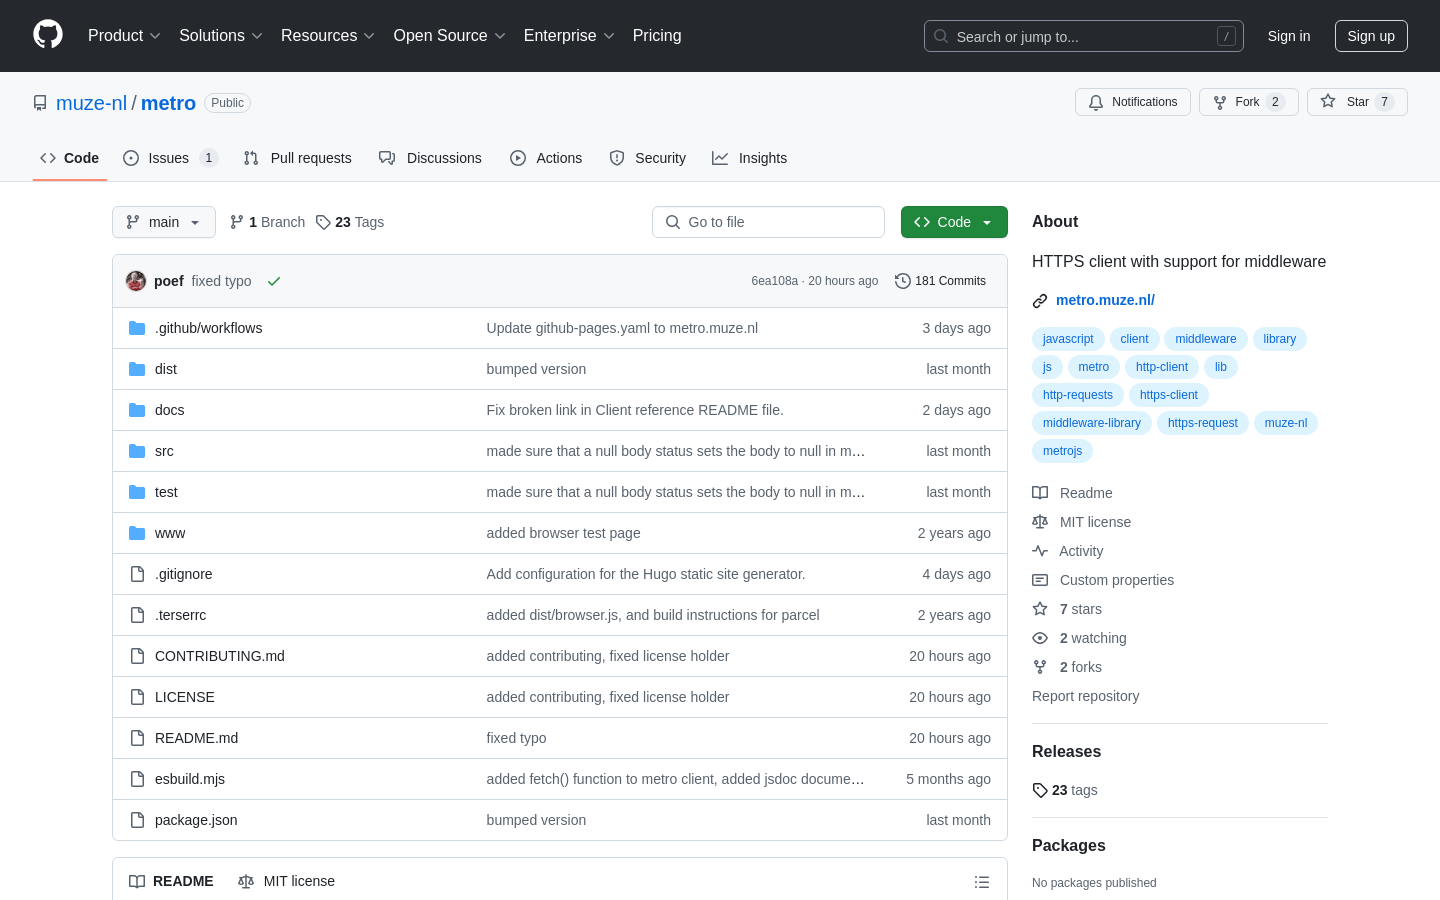Expand the Solutions menu

221,36
